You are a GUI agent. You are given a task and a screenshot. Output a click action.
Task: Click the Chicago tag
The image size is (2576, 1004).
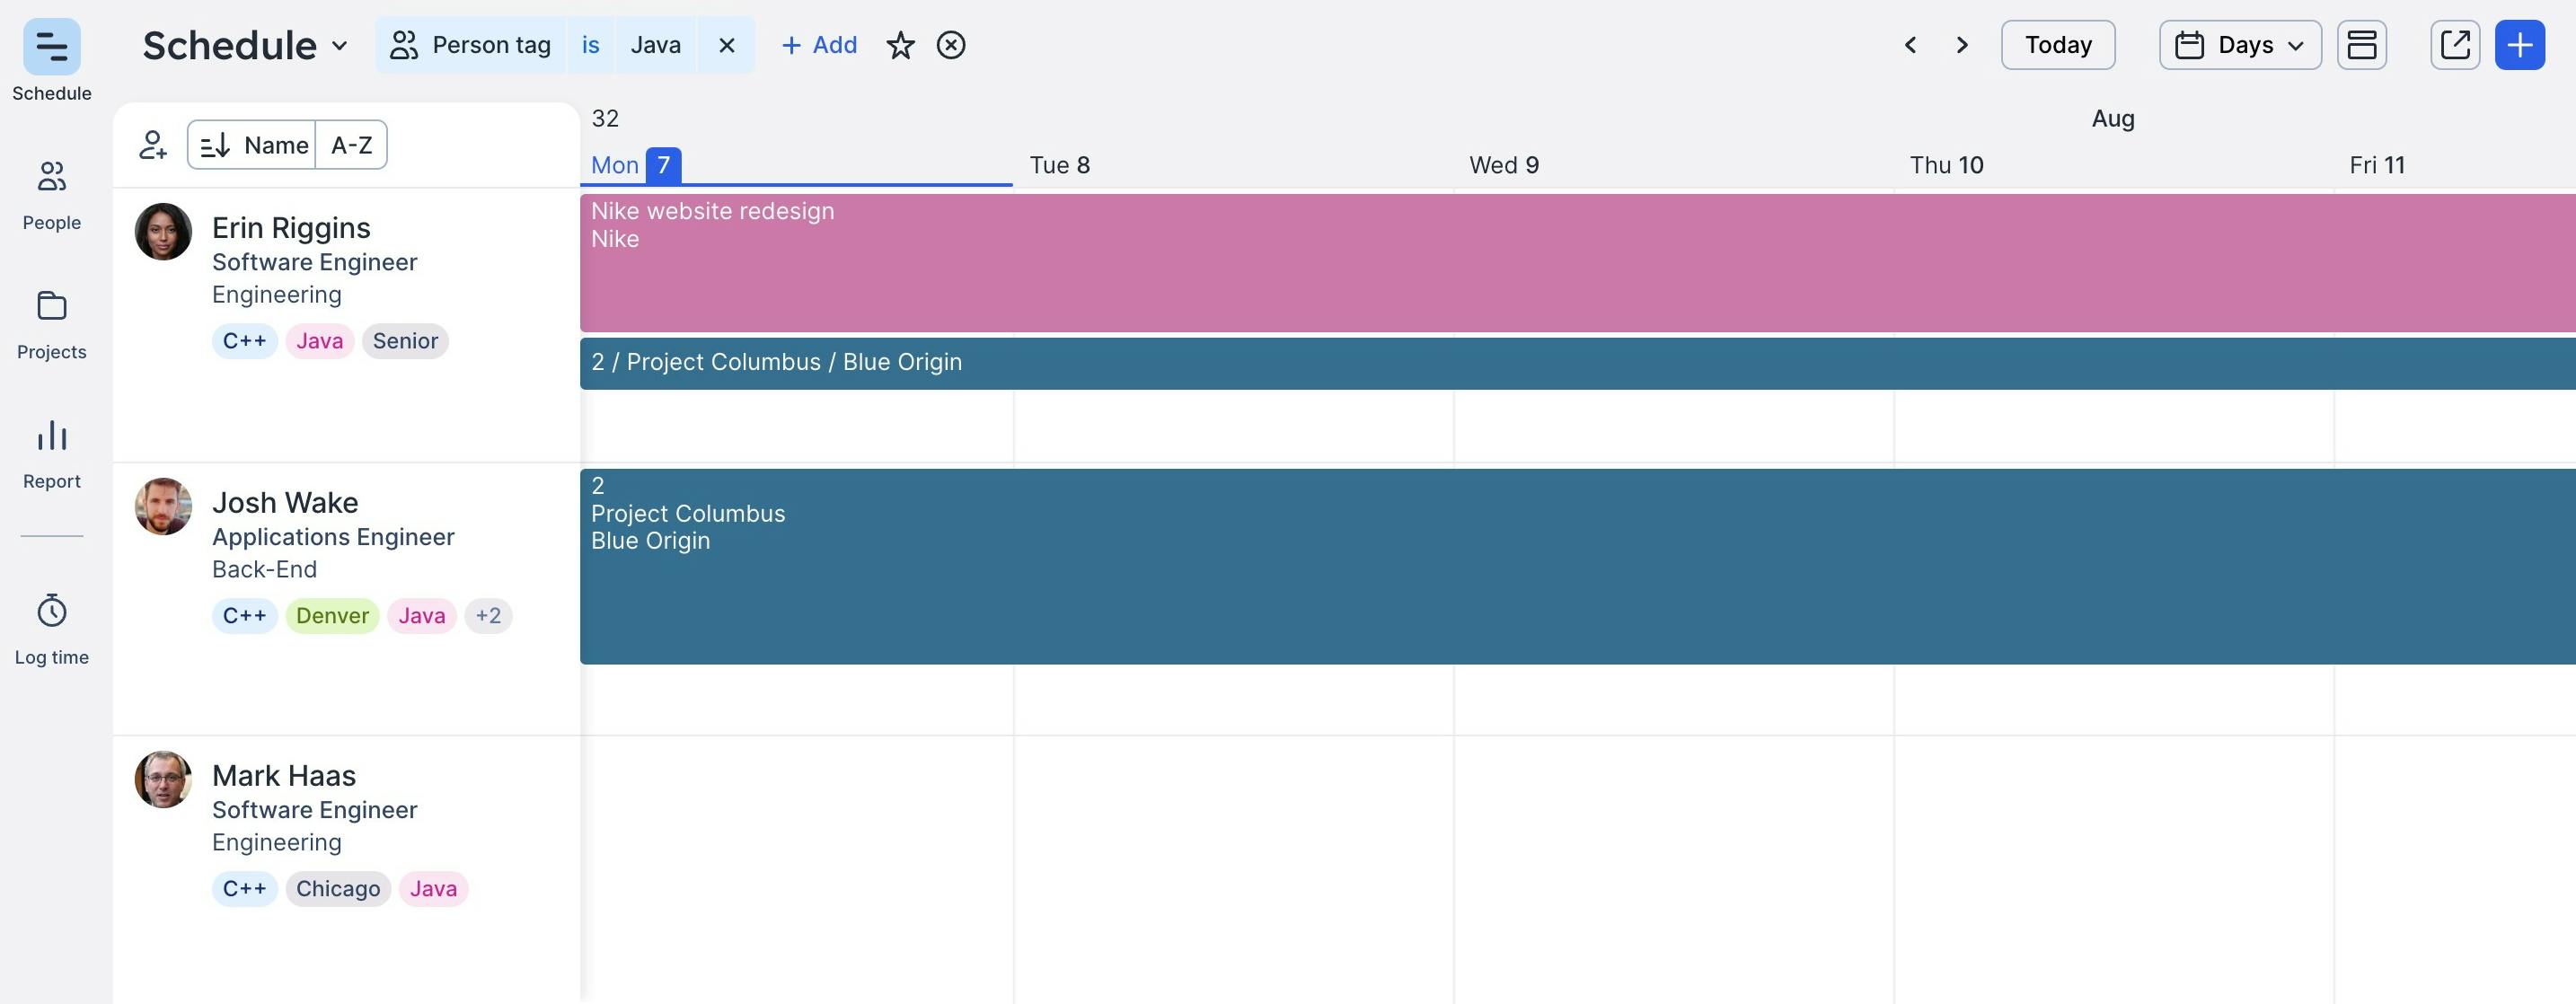point(338,889)
